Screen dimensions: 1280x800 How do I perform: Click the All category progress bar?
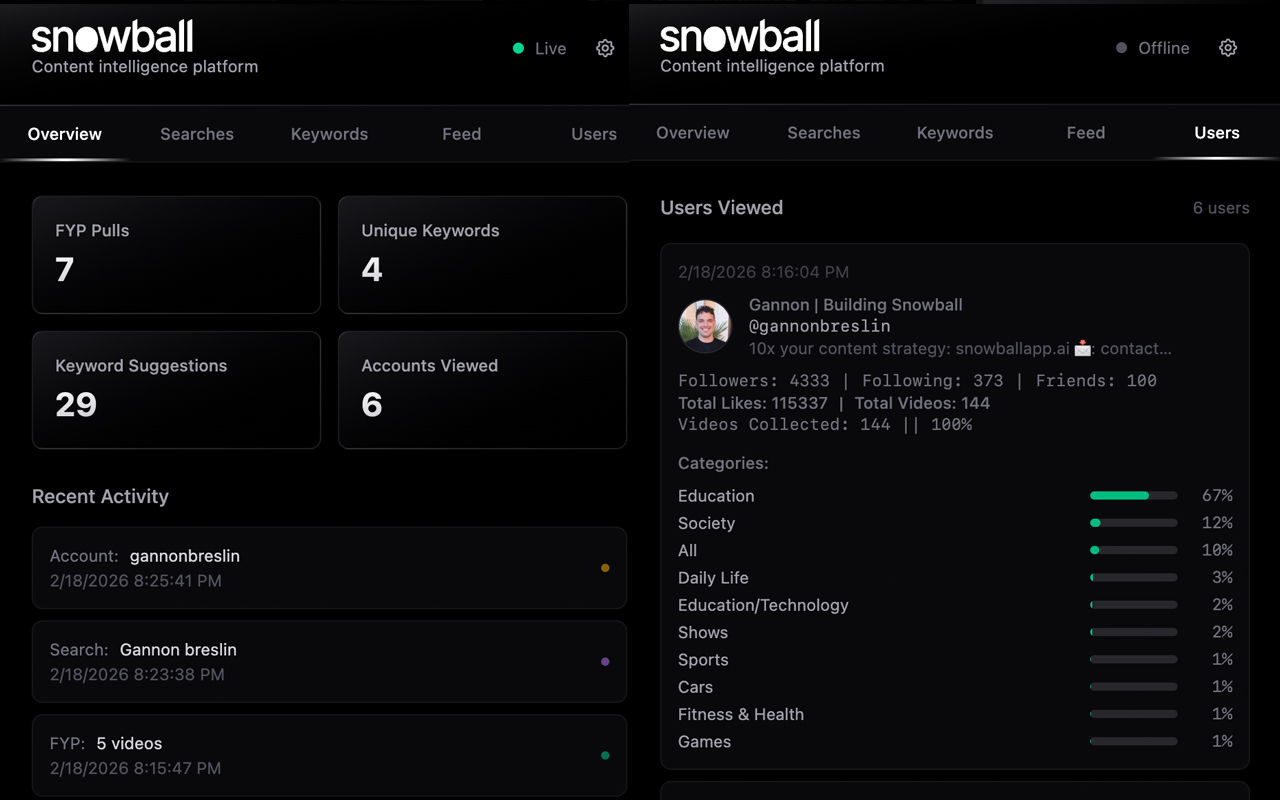point(1133,550)
